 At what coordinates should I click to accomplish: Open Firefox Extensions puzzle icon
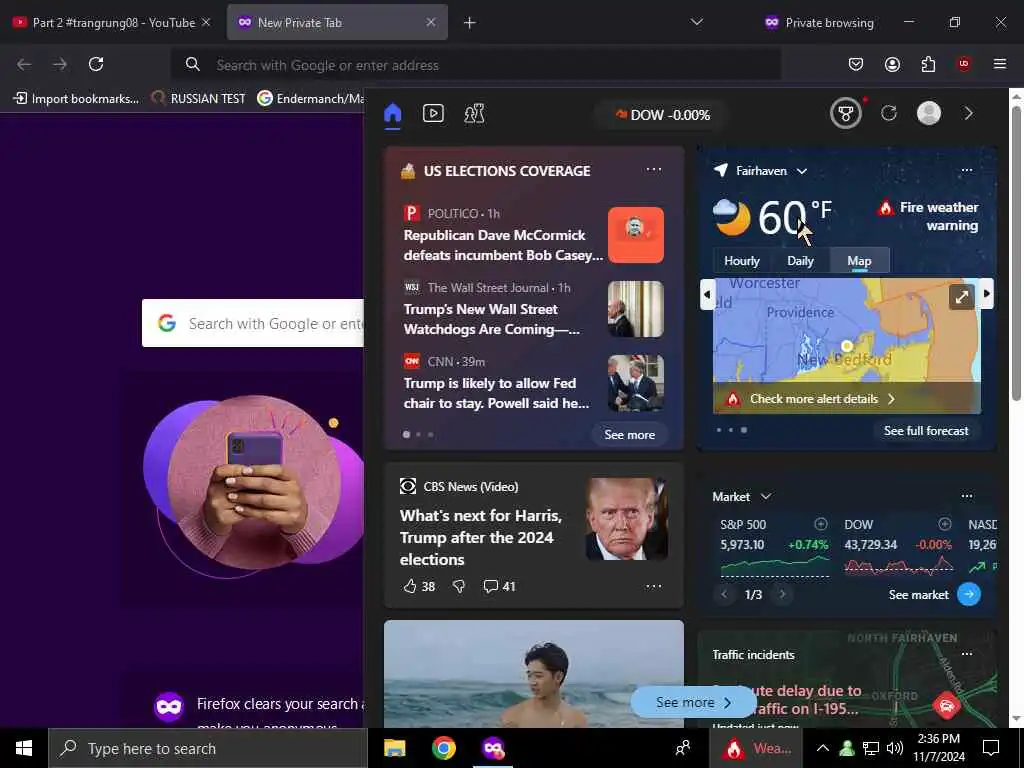click(928, 64)
